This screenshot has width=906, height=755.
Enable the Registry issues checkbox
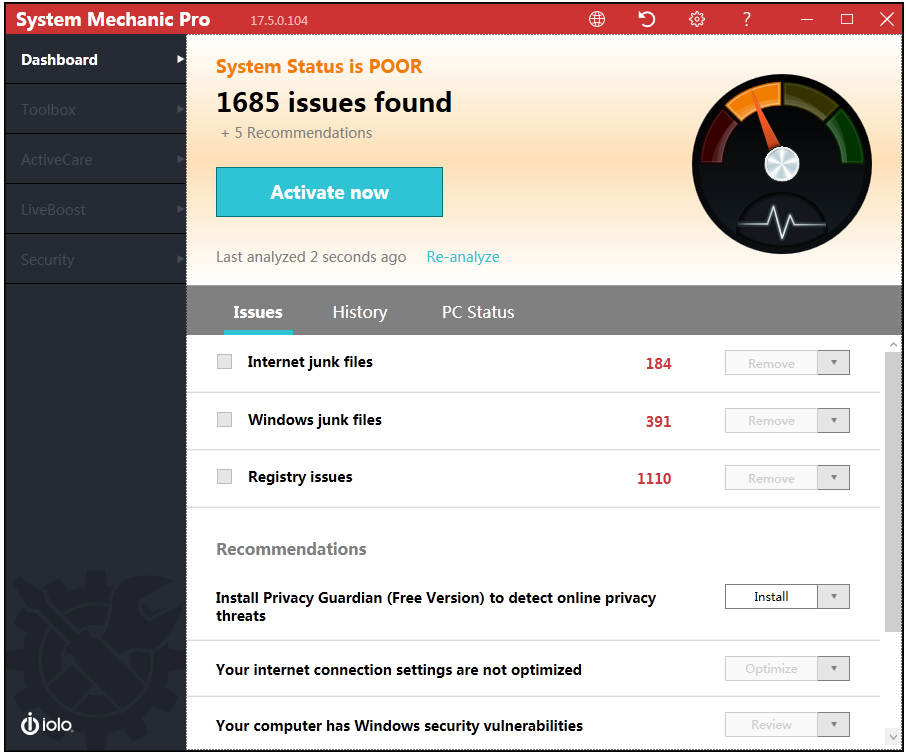[x=224, y=477]
